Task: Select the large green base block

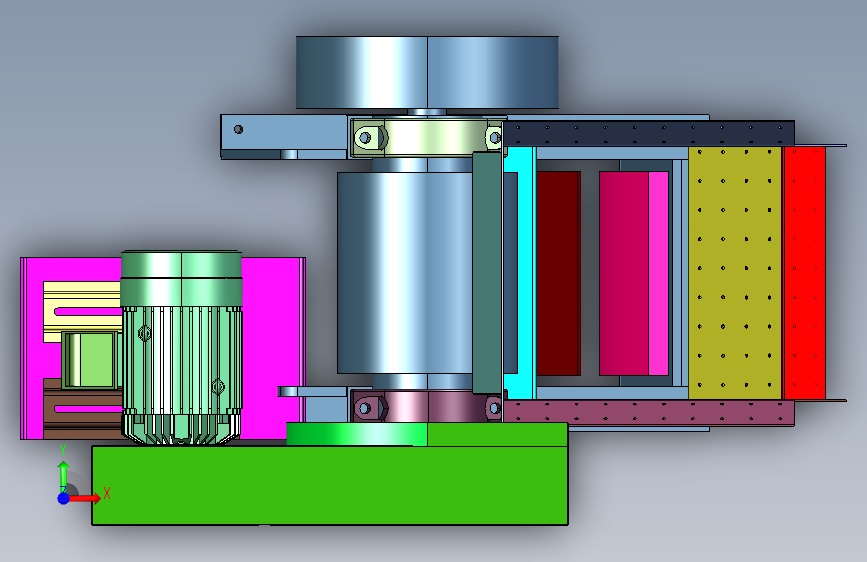Action: pos(330,485)
